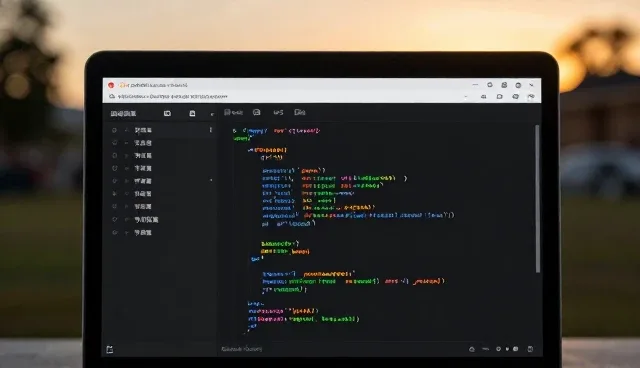The height and width of the screenshot is (368, 640).
Task: Collapse the sixth sidebar row with its chevron
Action: pos(127,194)
